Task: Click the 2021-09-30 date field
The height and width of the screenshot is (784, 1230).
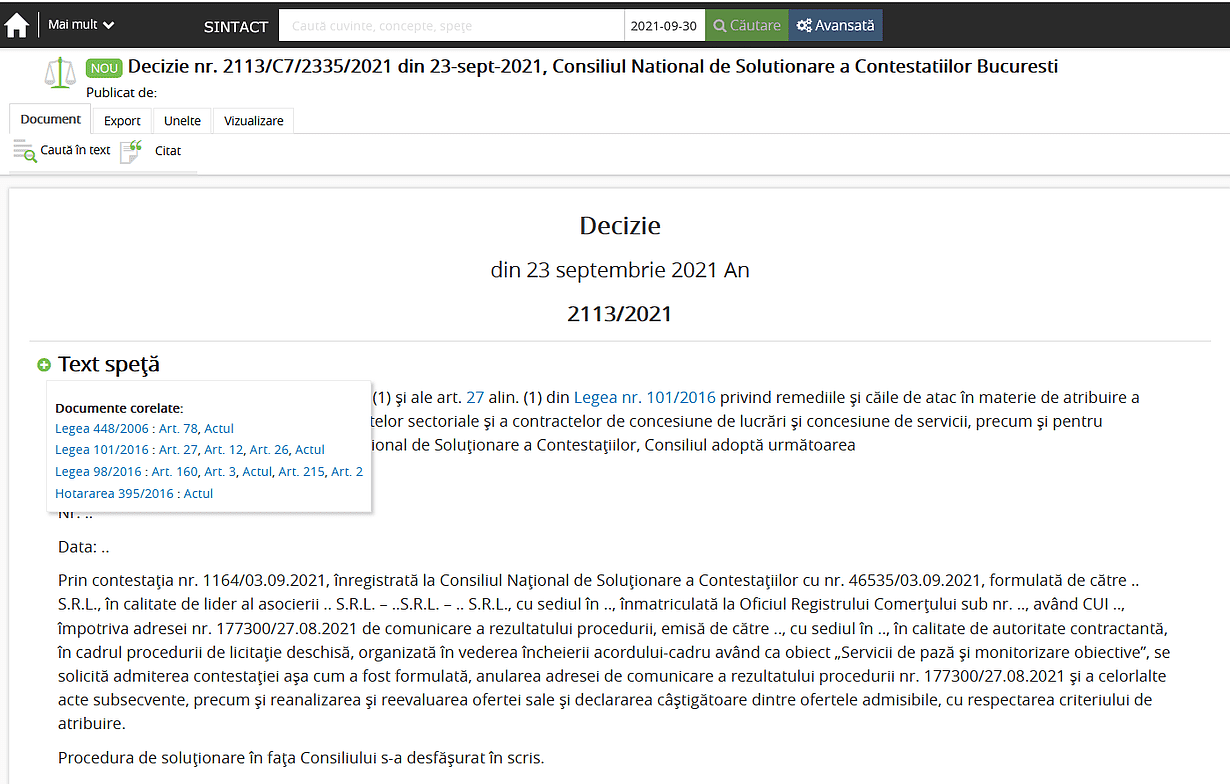Action: coord(664,26)
